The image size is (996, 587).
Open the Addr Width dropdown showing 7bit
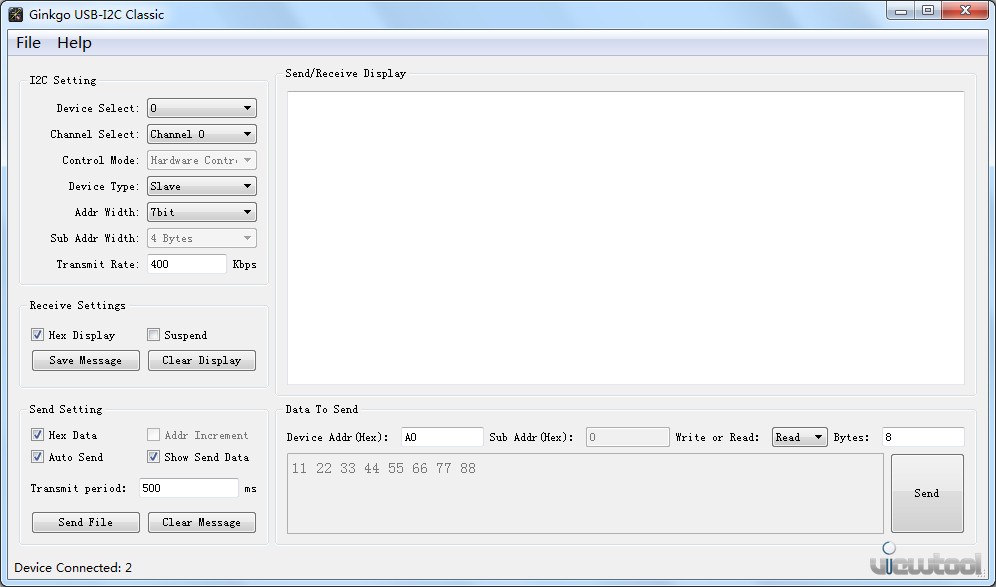202,212
